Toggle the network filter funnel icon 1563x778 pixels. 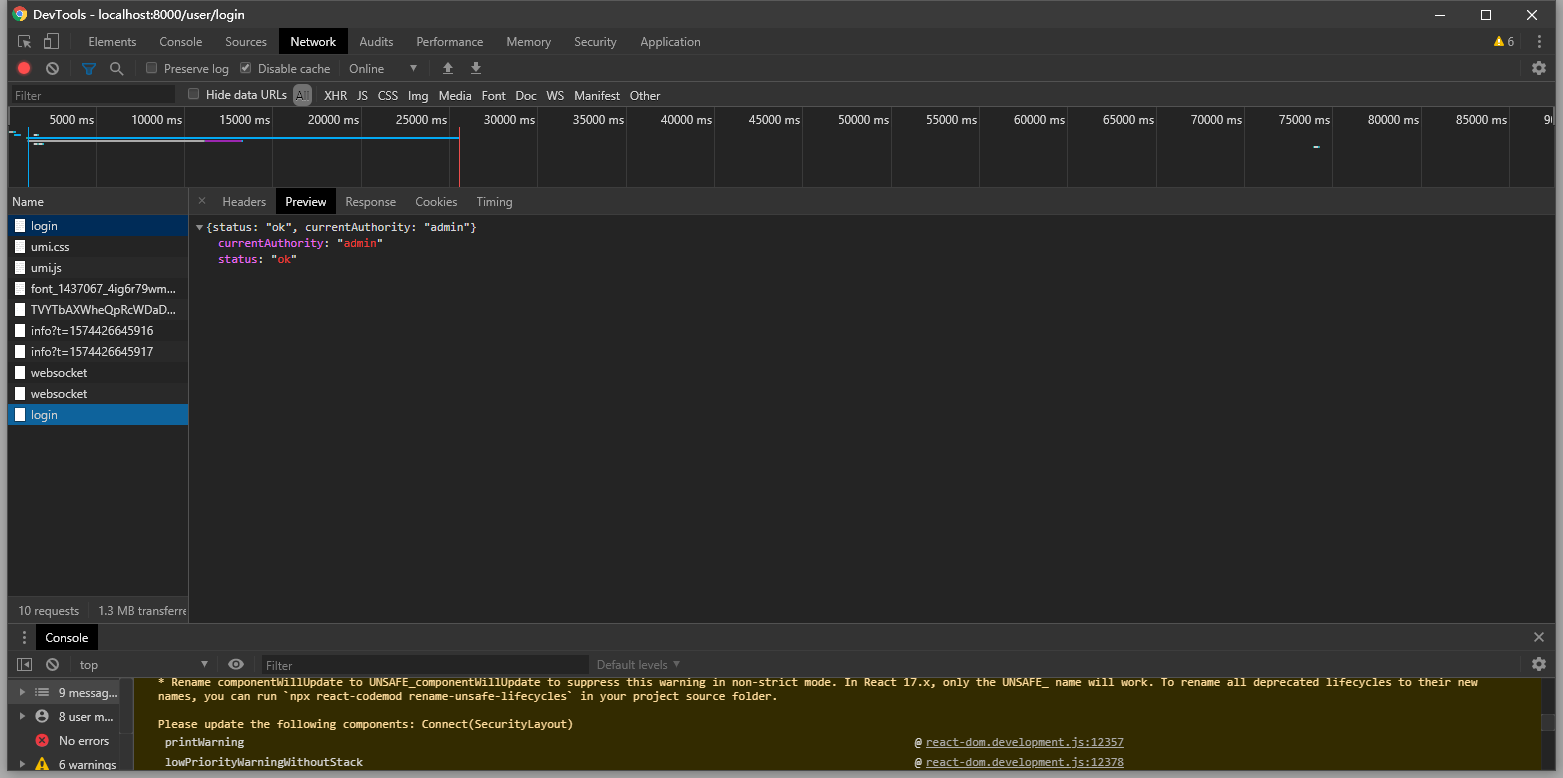click(x=89, y=69)
